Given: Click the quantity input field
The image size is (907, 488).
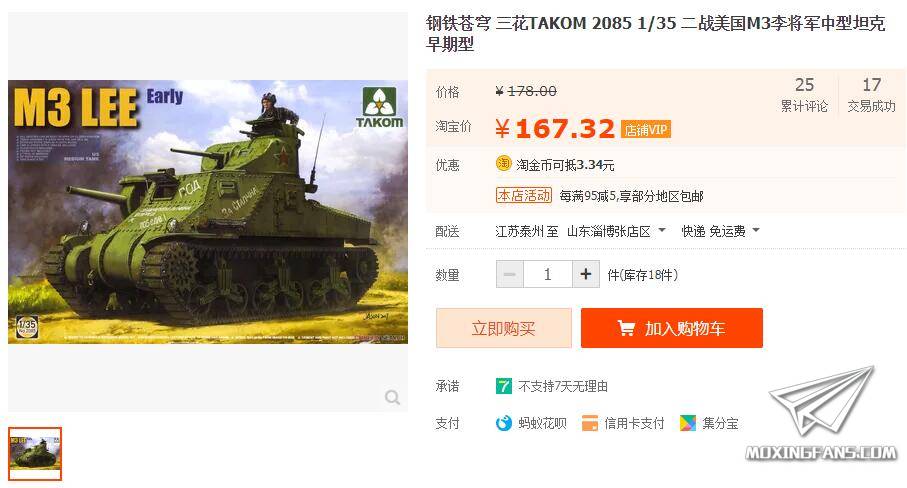Looking at the screenshot, I should coord(548,274).
